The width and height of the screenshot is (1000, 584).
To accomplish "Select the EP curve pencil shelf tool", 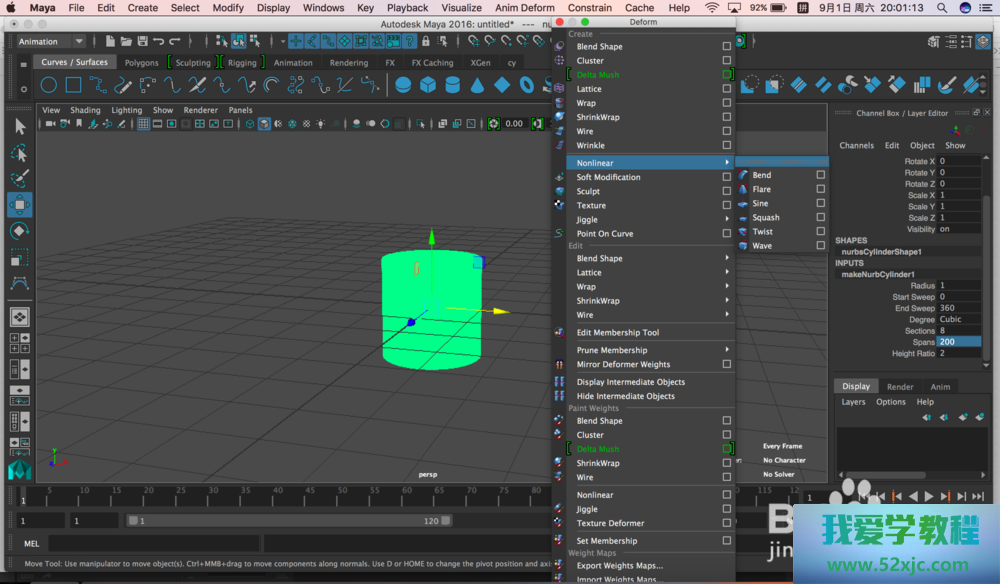I will (x=123, y=86).
